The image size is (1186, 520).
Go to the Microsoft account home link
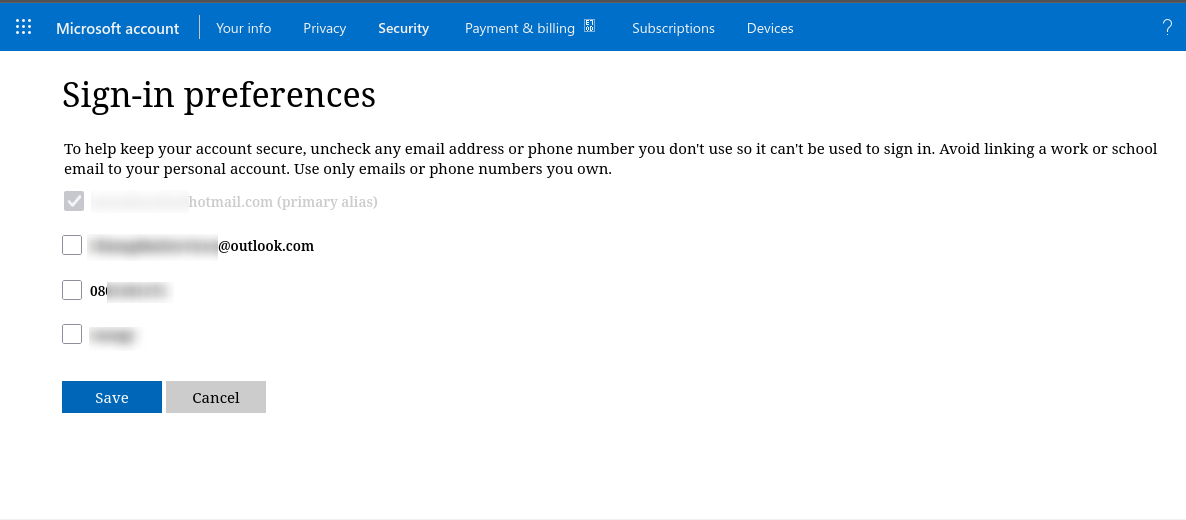point(117,28)
